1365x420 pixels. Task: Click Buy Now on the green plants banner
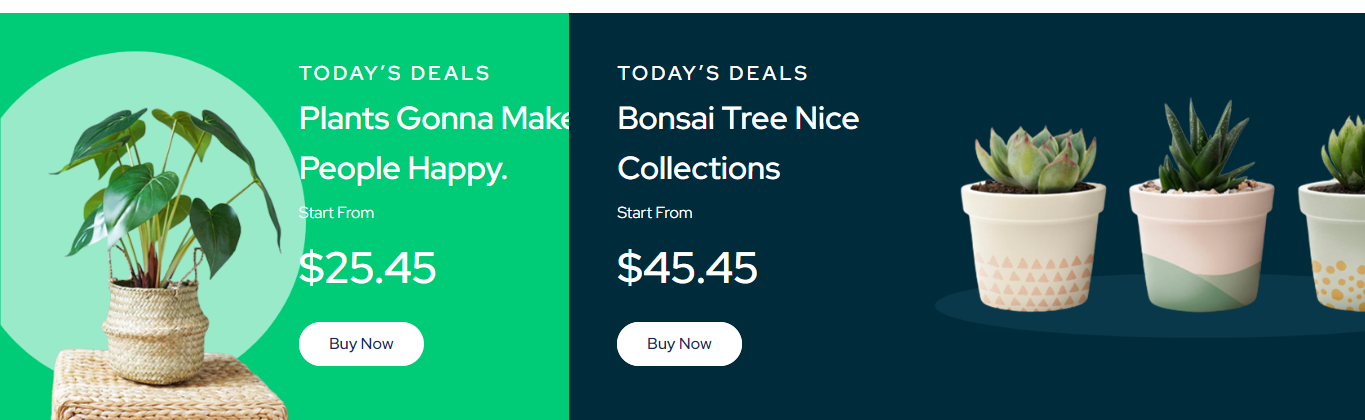pos(361,344)
